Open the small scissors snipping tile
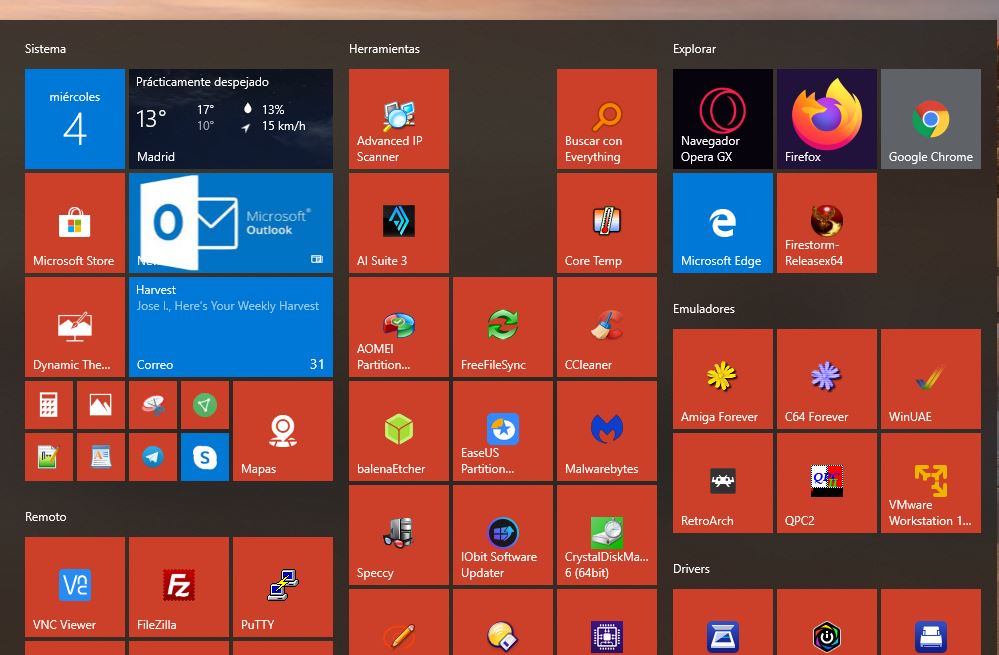Viewport: 999px width, 655px height. 153,405
